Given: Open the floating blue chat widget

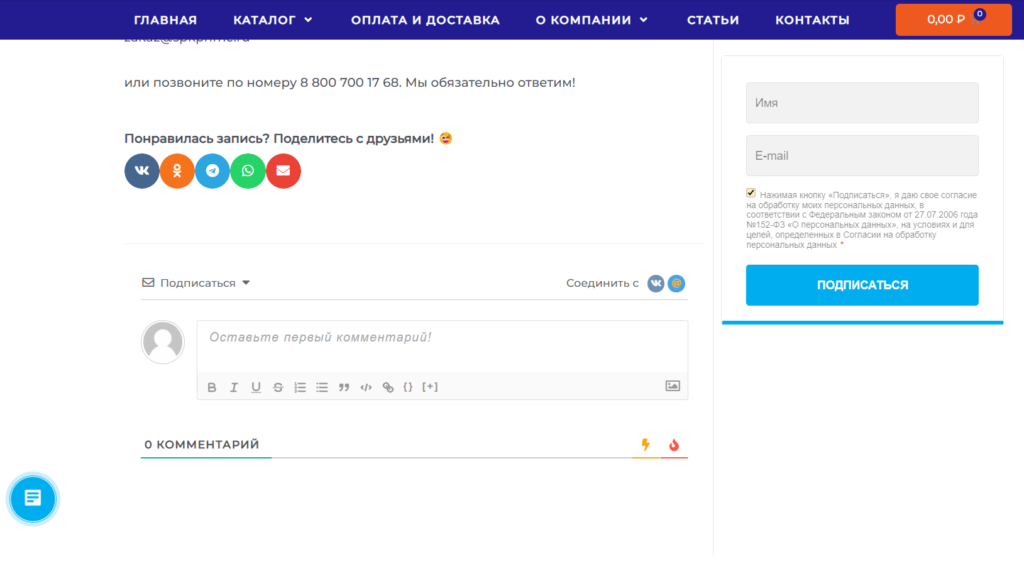Looking at the screenshot, I should click(x=33, y=499).
